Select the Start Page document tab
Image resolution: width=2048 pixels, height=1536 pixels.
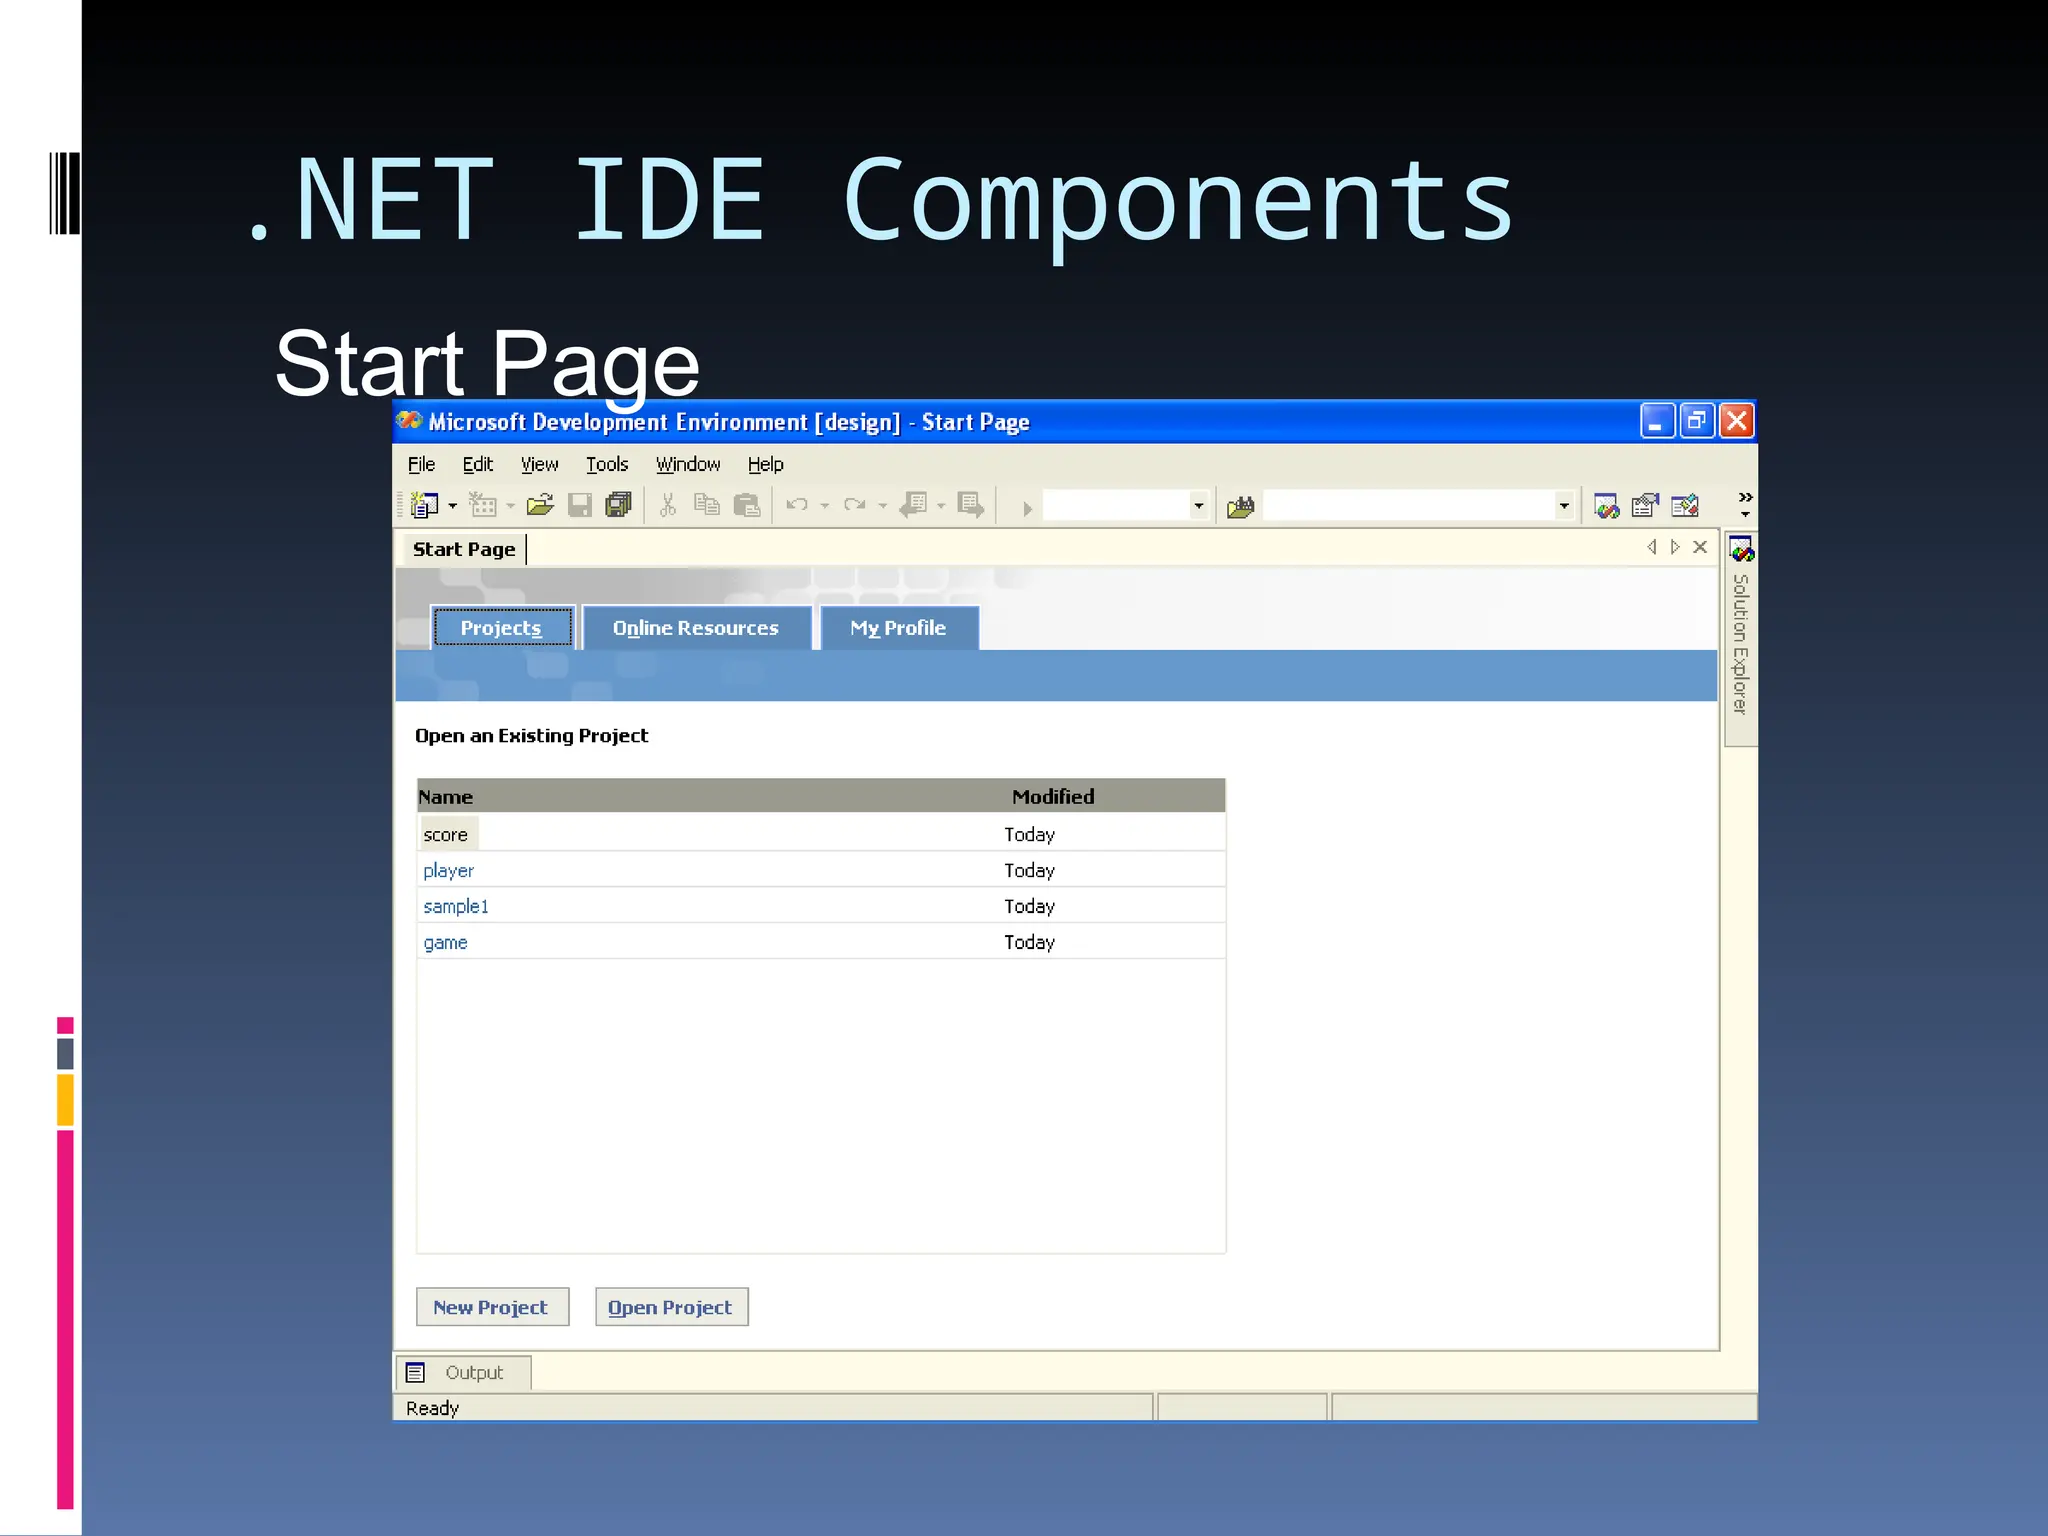[464, 549]
